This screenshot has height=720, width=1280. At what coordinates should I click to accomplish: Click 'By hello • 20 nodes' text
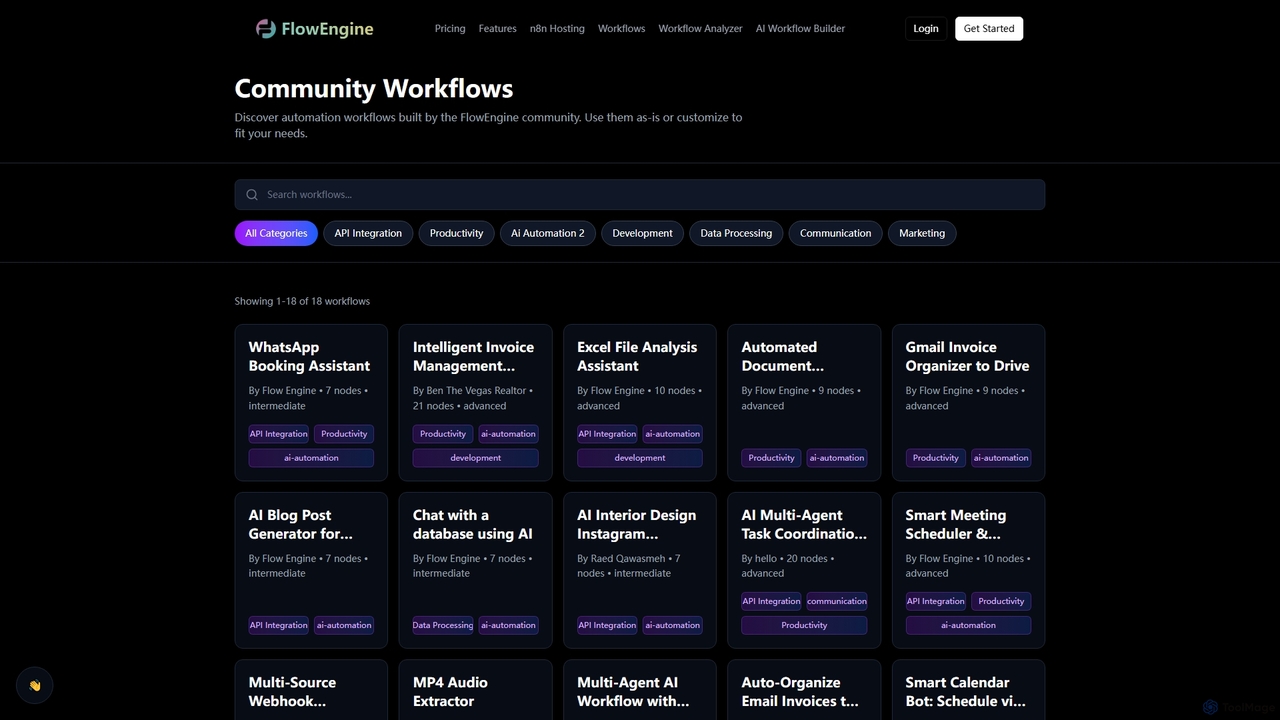coord(784,559)
